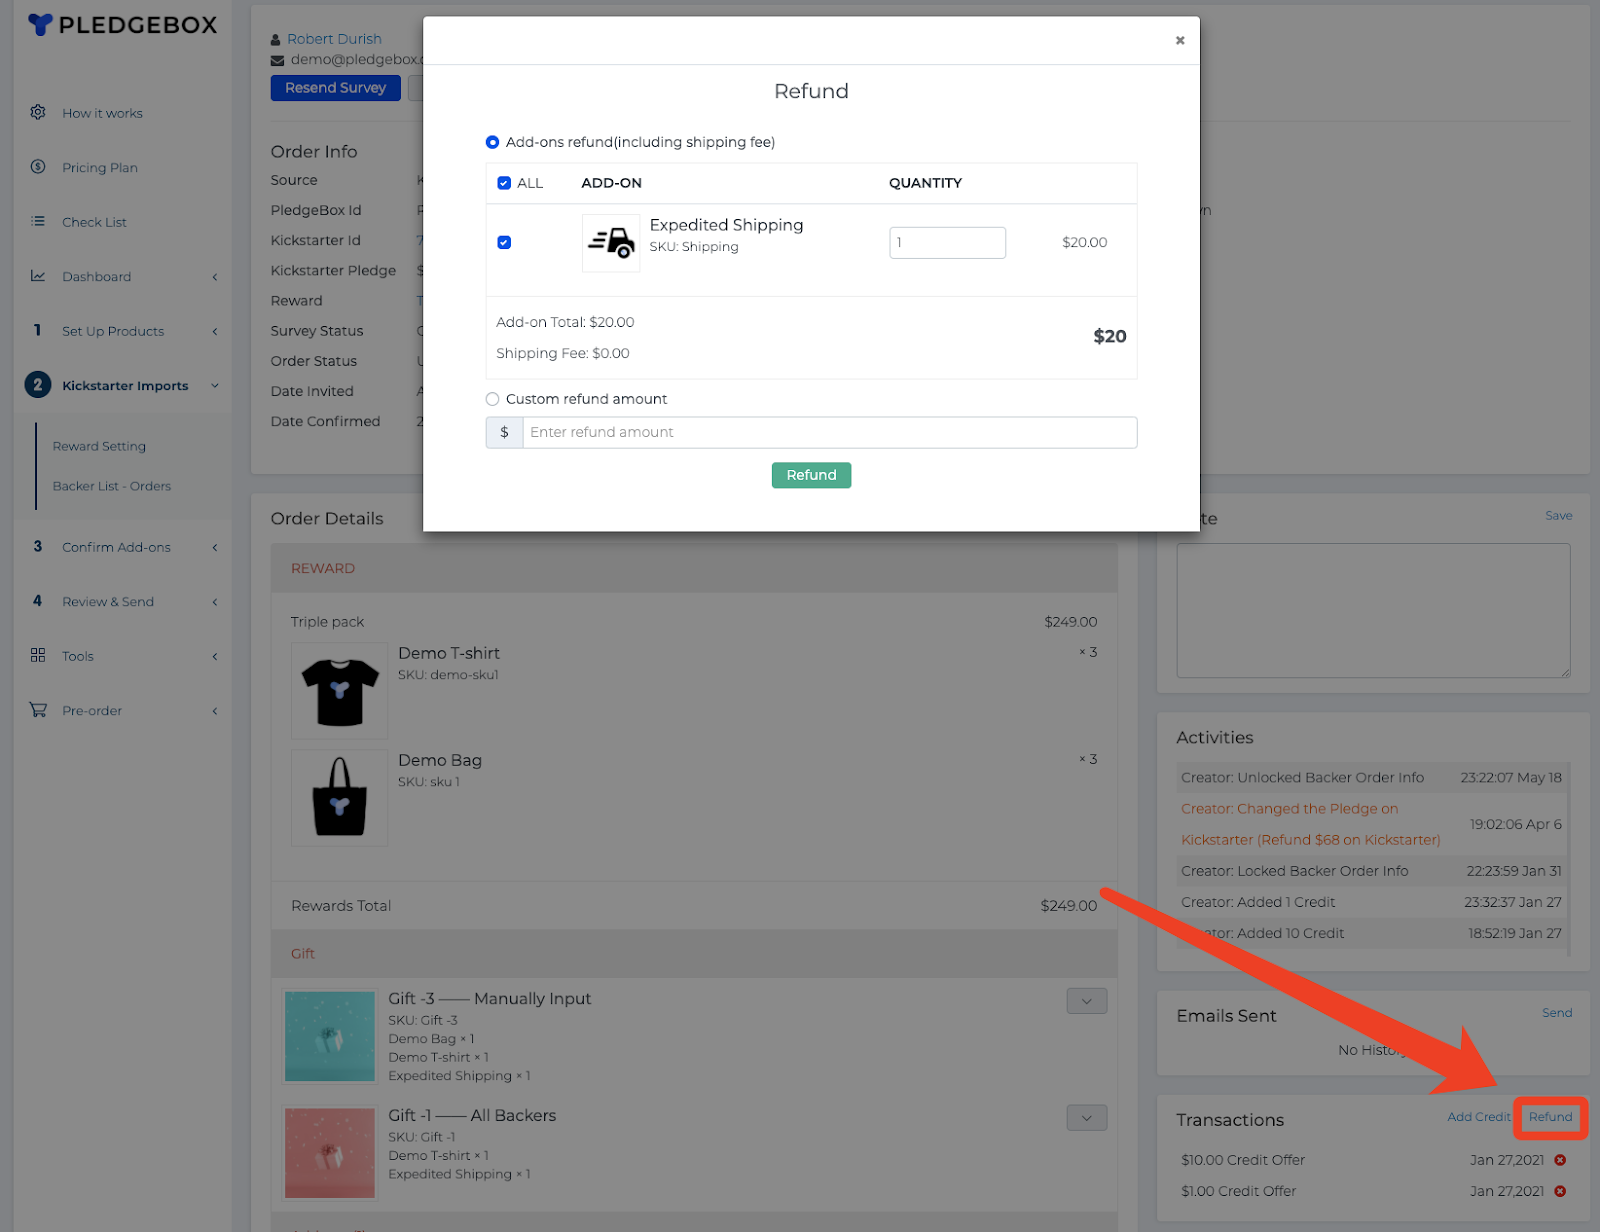Open Backer List - Orders submenu item
Screen dimensions: 1600x1232
click(x=112, y=486)
